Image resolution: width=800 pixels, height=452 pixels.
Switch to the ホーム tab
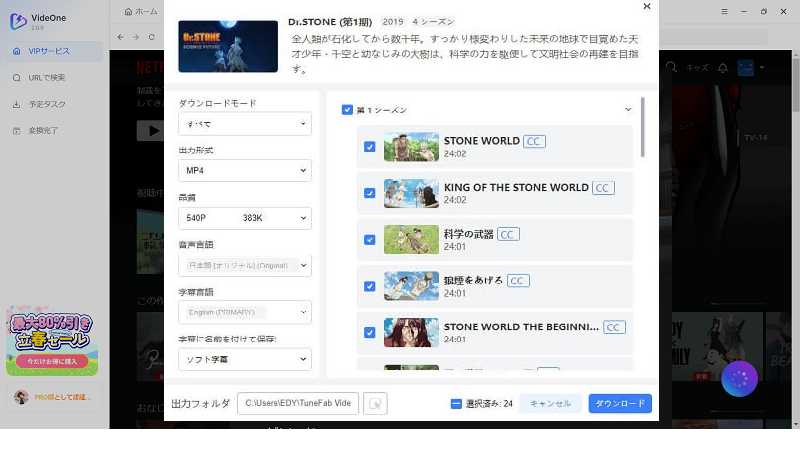click(141, 11)
